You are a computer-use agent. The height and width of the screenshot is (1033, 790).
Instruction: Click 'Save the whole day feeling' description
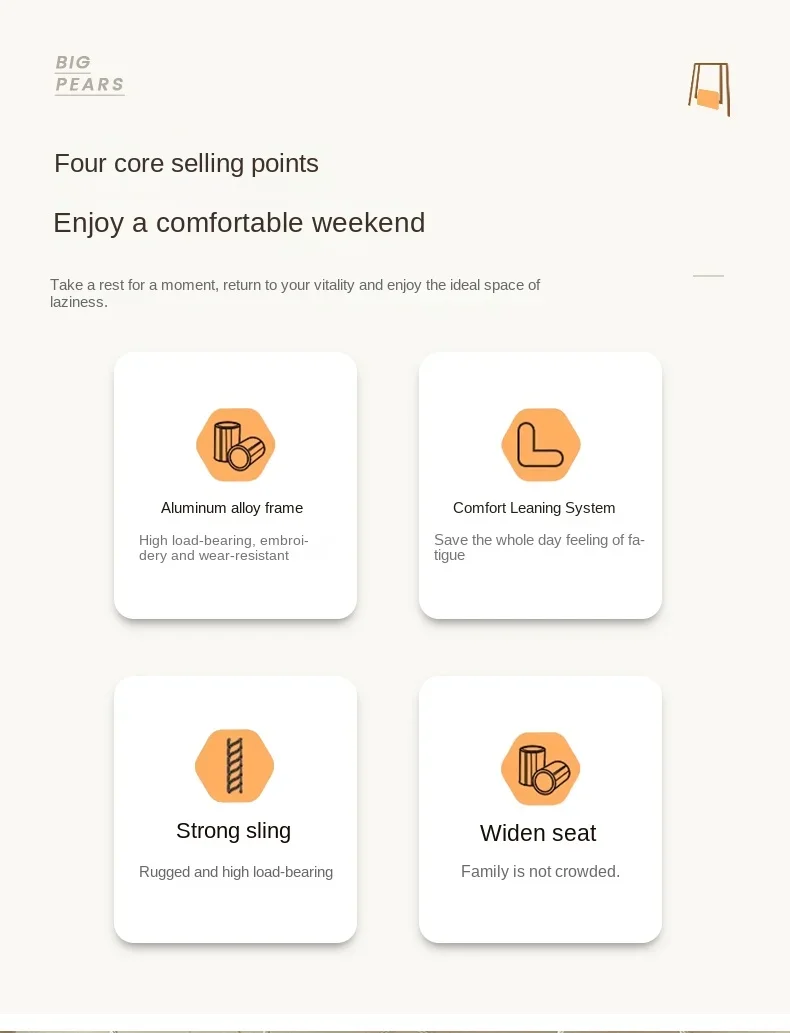(x=539, y=547)
